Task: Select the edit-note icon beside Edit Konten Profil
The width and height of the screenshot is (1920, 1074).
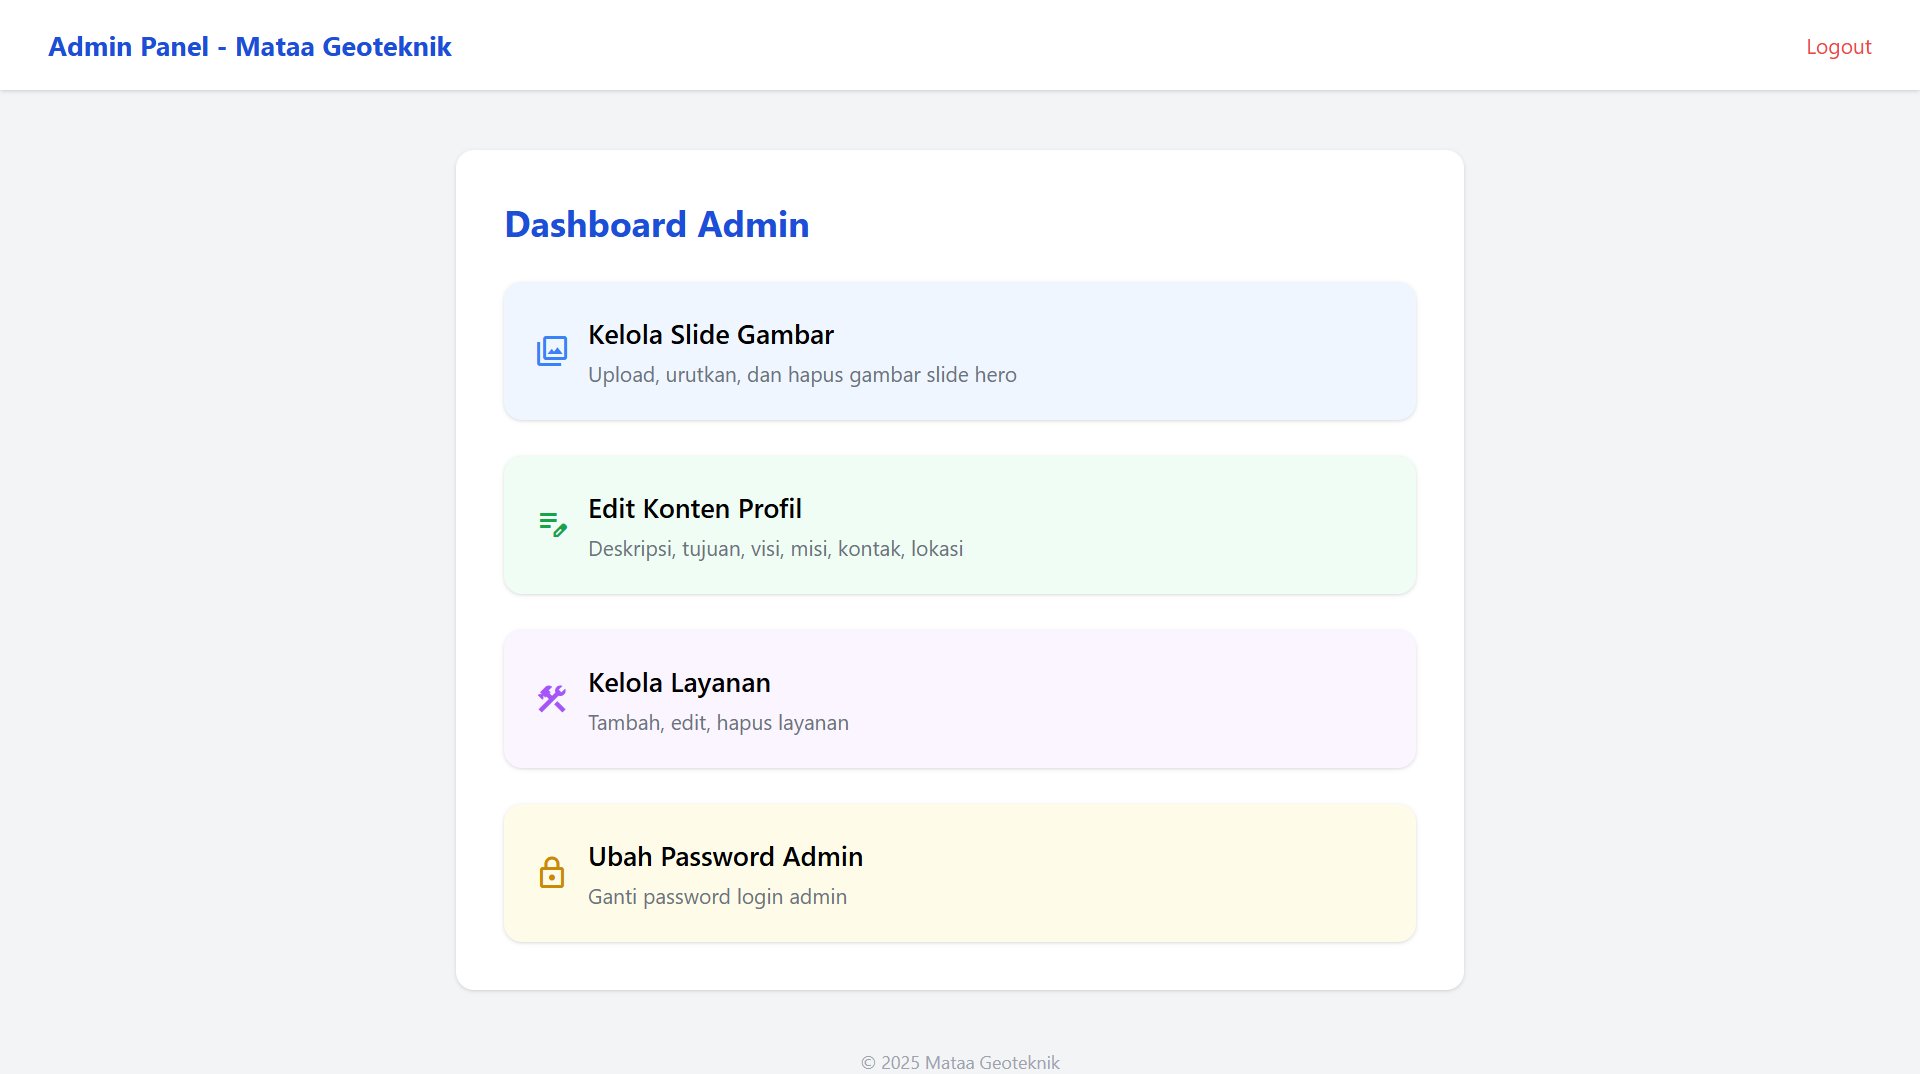Action: 552,523
